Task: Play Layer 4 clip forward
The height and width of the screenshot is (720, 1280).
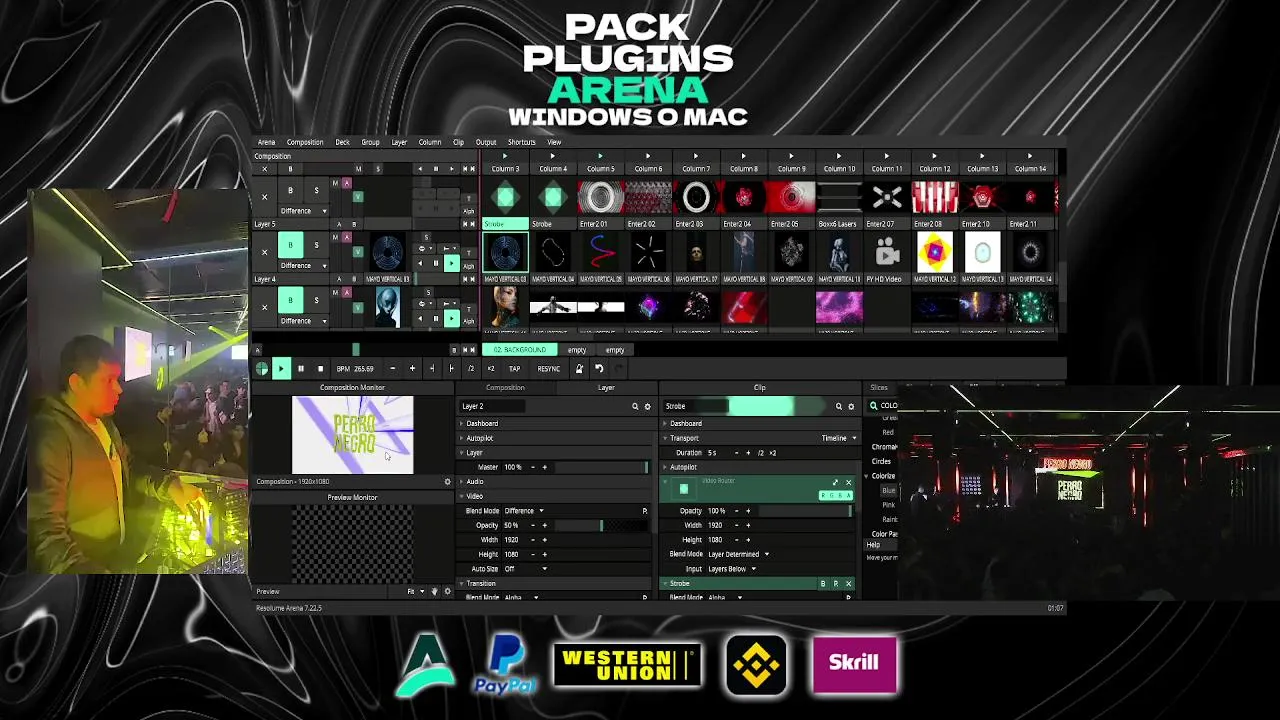Action: coord(451,318)
